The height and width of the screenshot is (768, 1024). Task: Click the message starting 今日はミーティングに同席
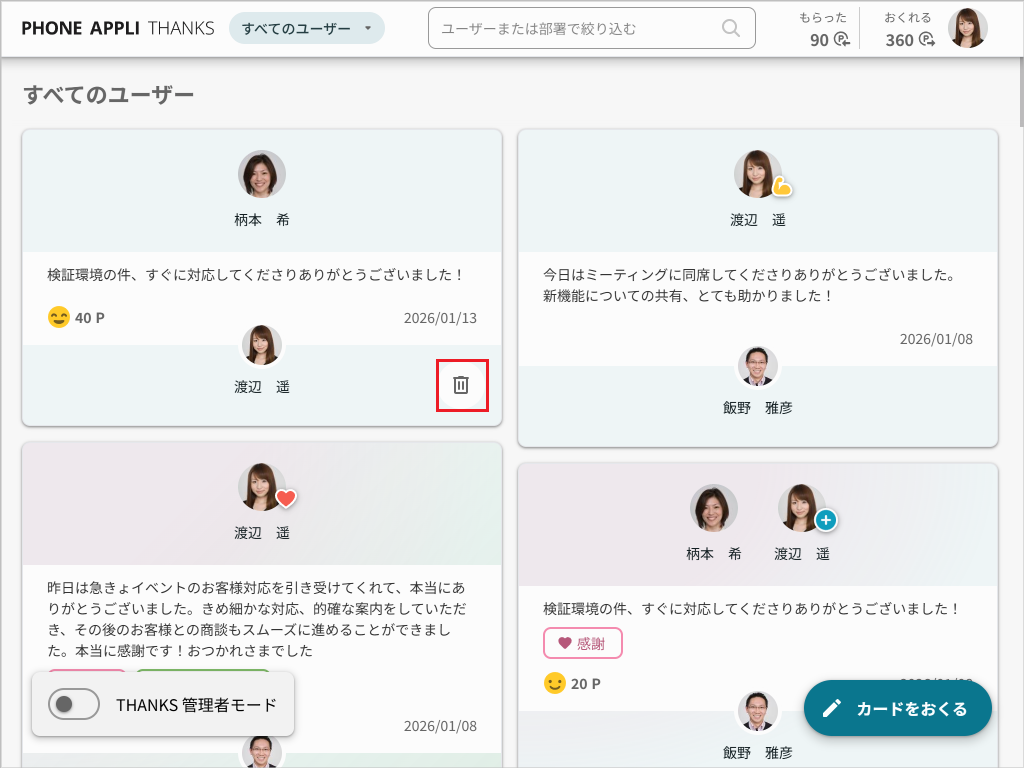click(x=750, y=285)
